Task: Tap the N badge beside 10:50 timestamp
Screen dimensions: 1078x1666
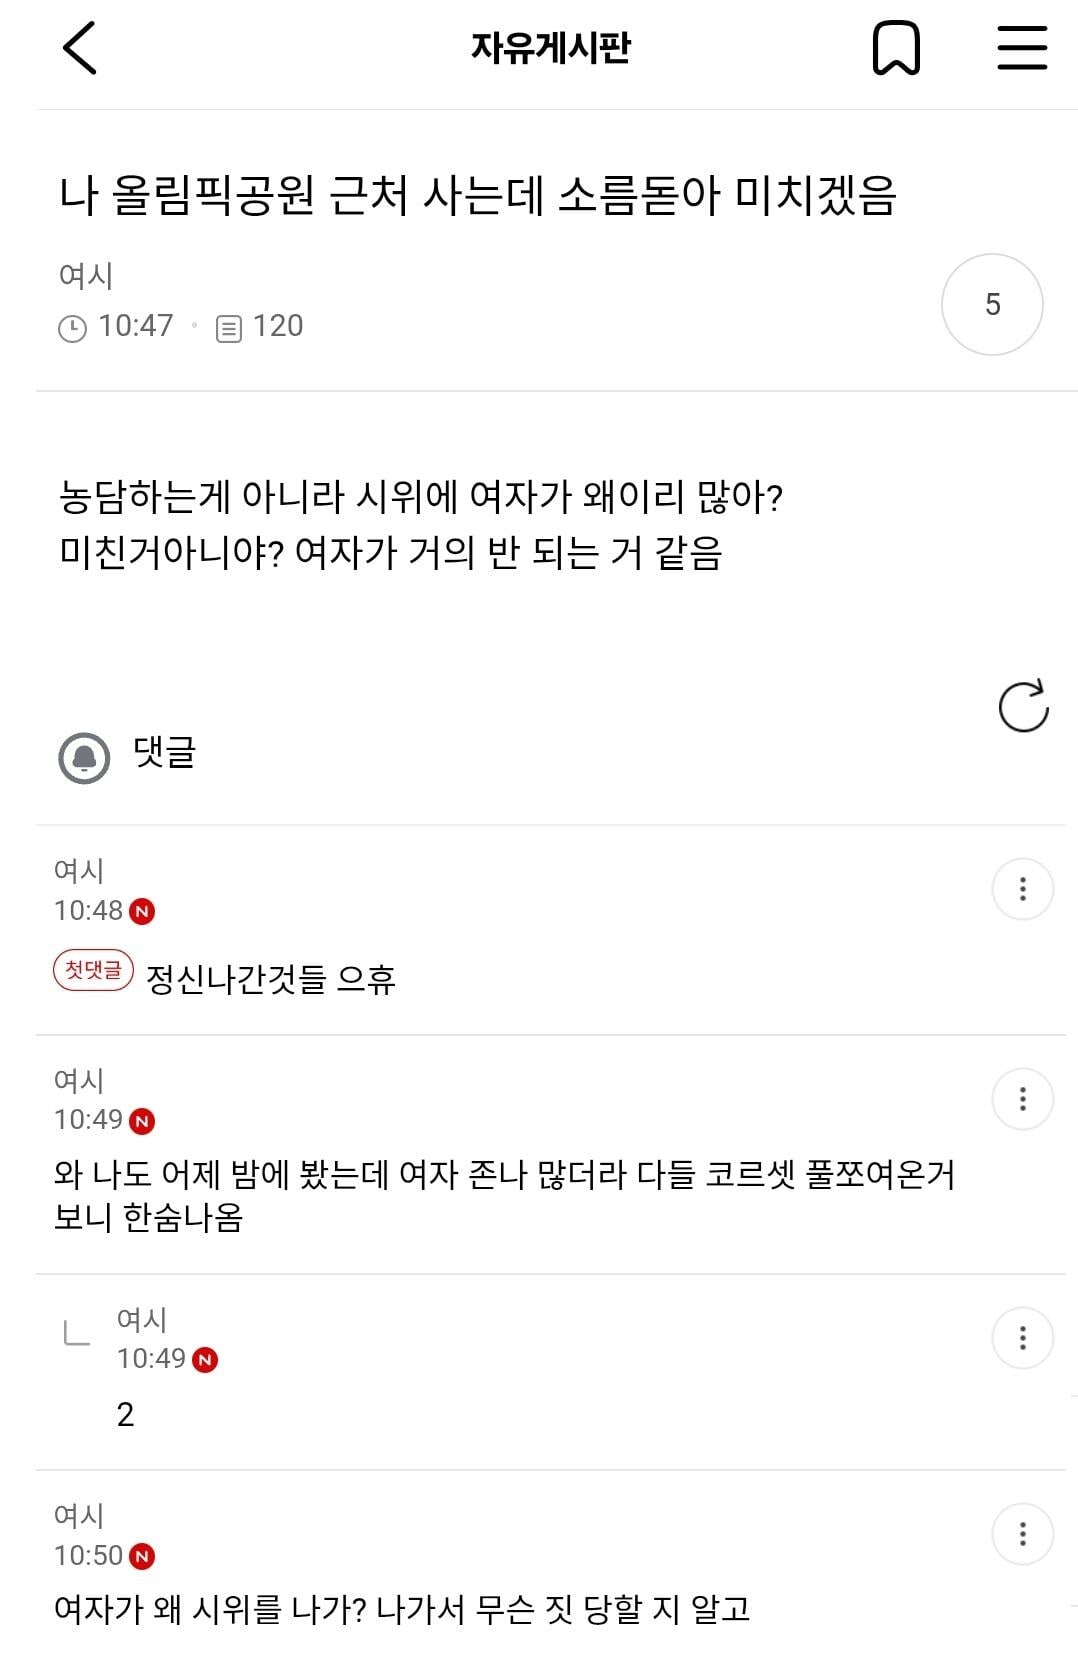Action: coord(142,1556)
